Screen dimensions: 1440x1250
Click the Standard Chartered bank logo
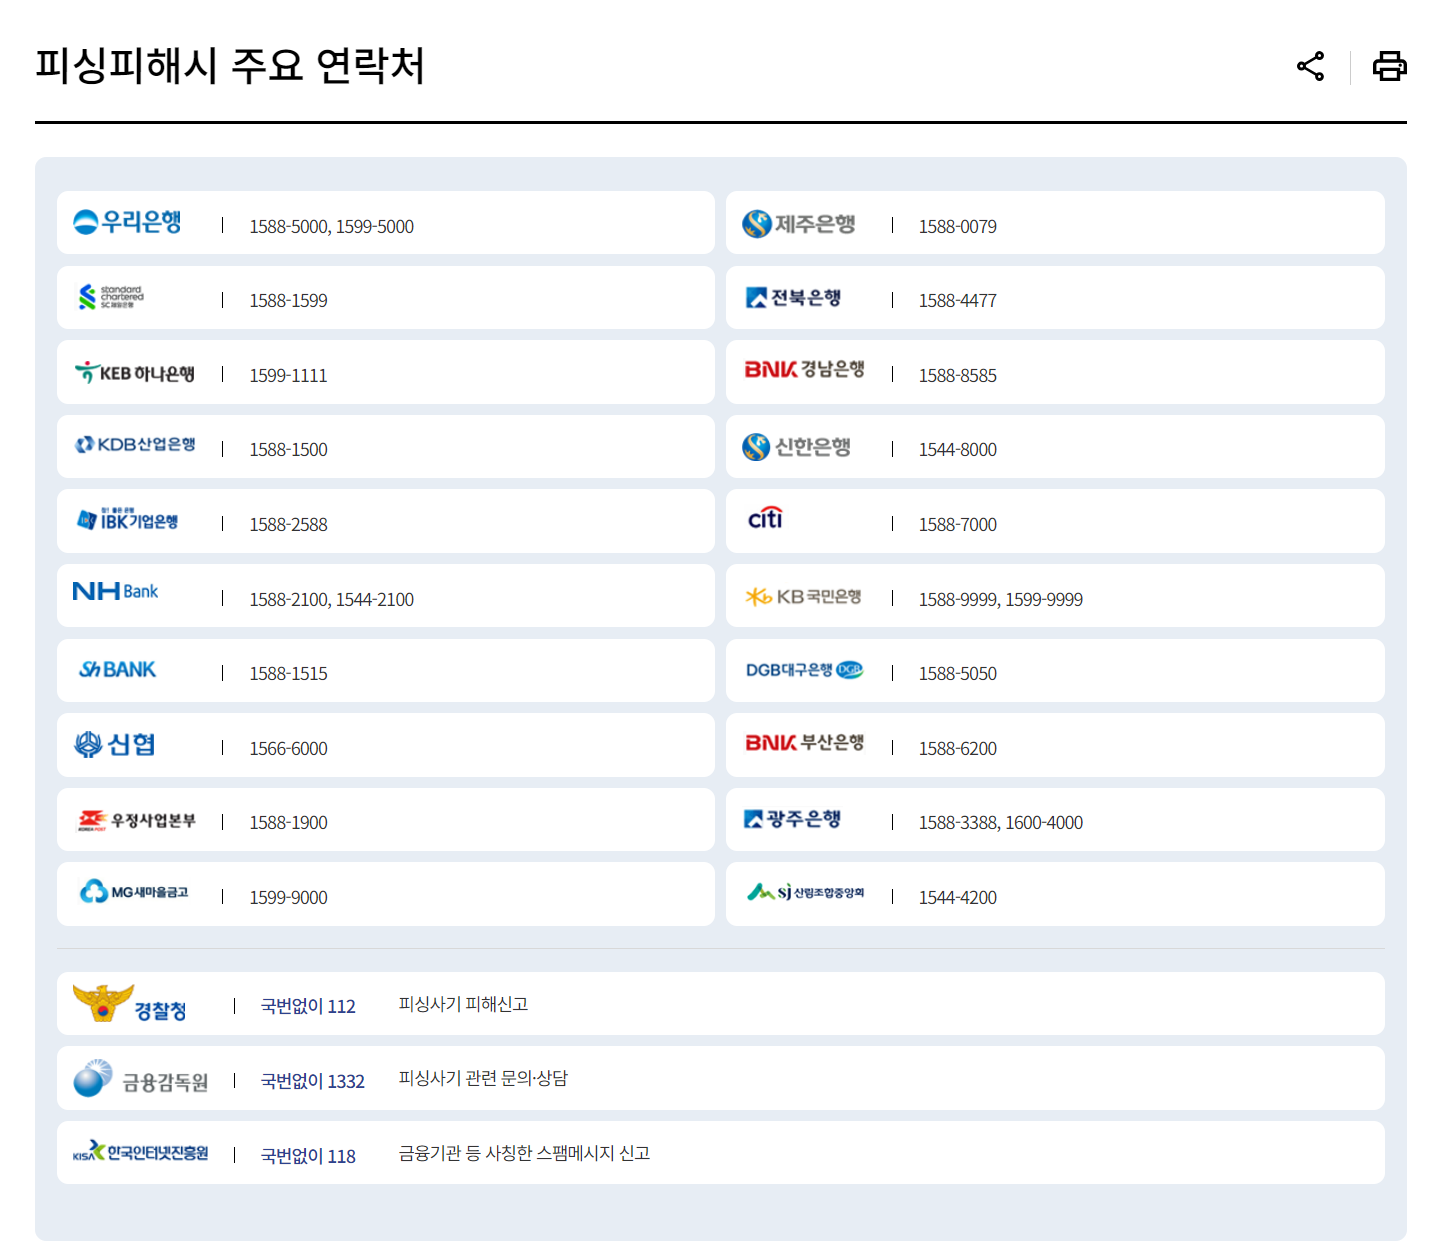click(111, 297)
